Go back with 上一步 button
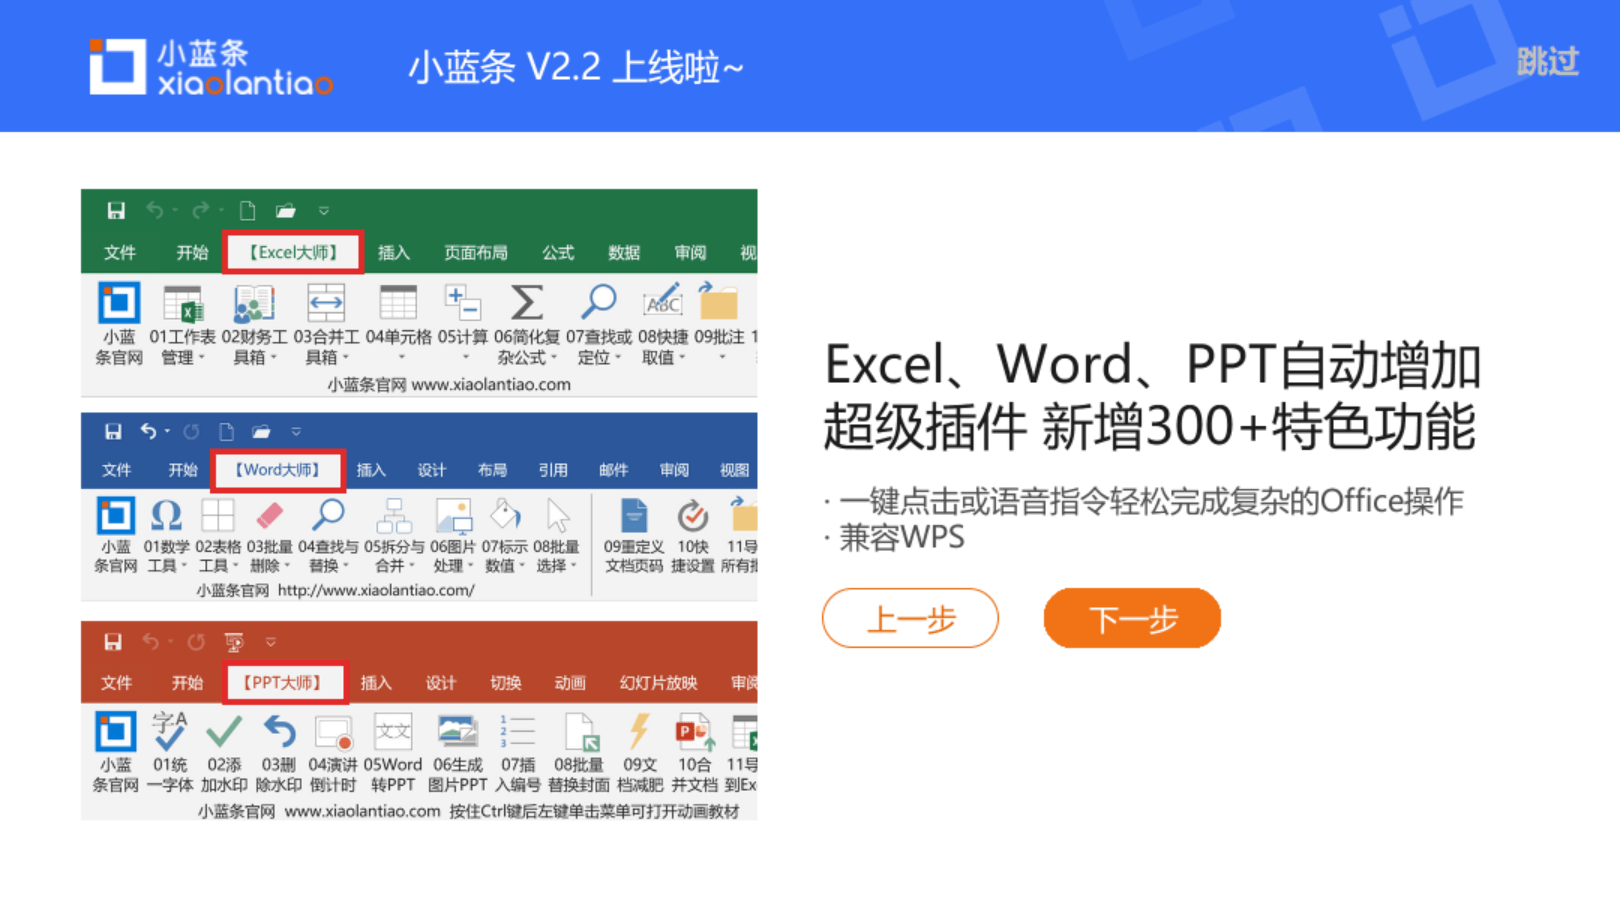This screenshot has height=900, width=1620. (x=910, y=618)
